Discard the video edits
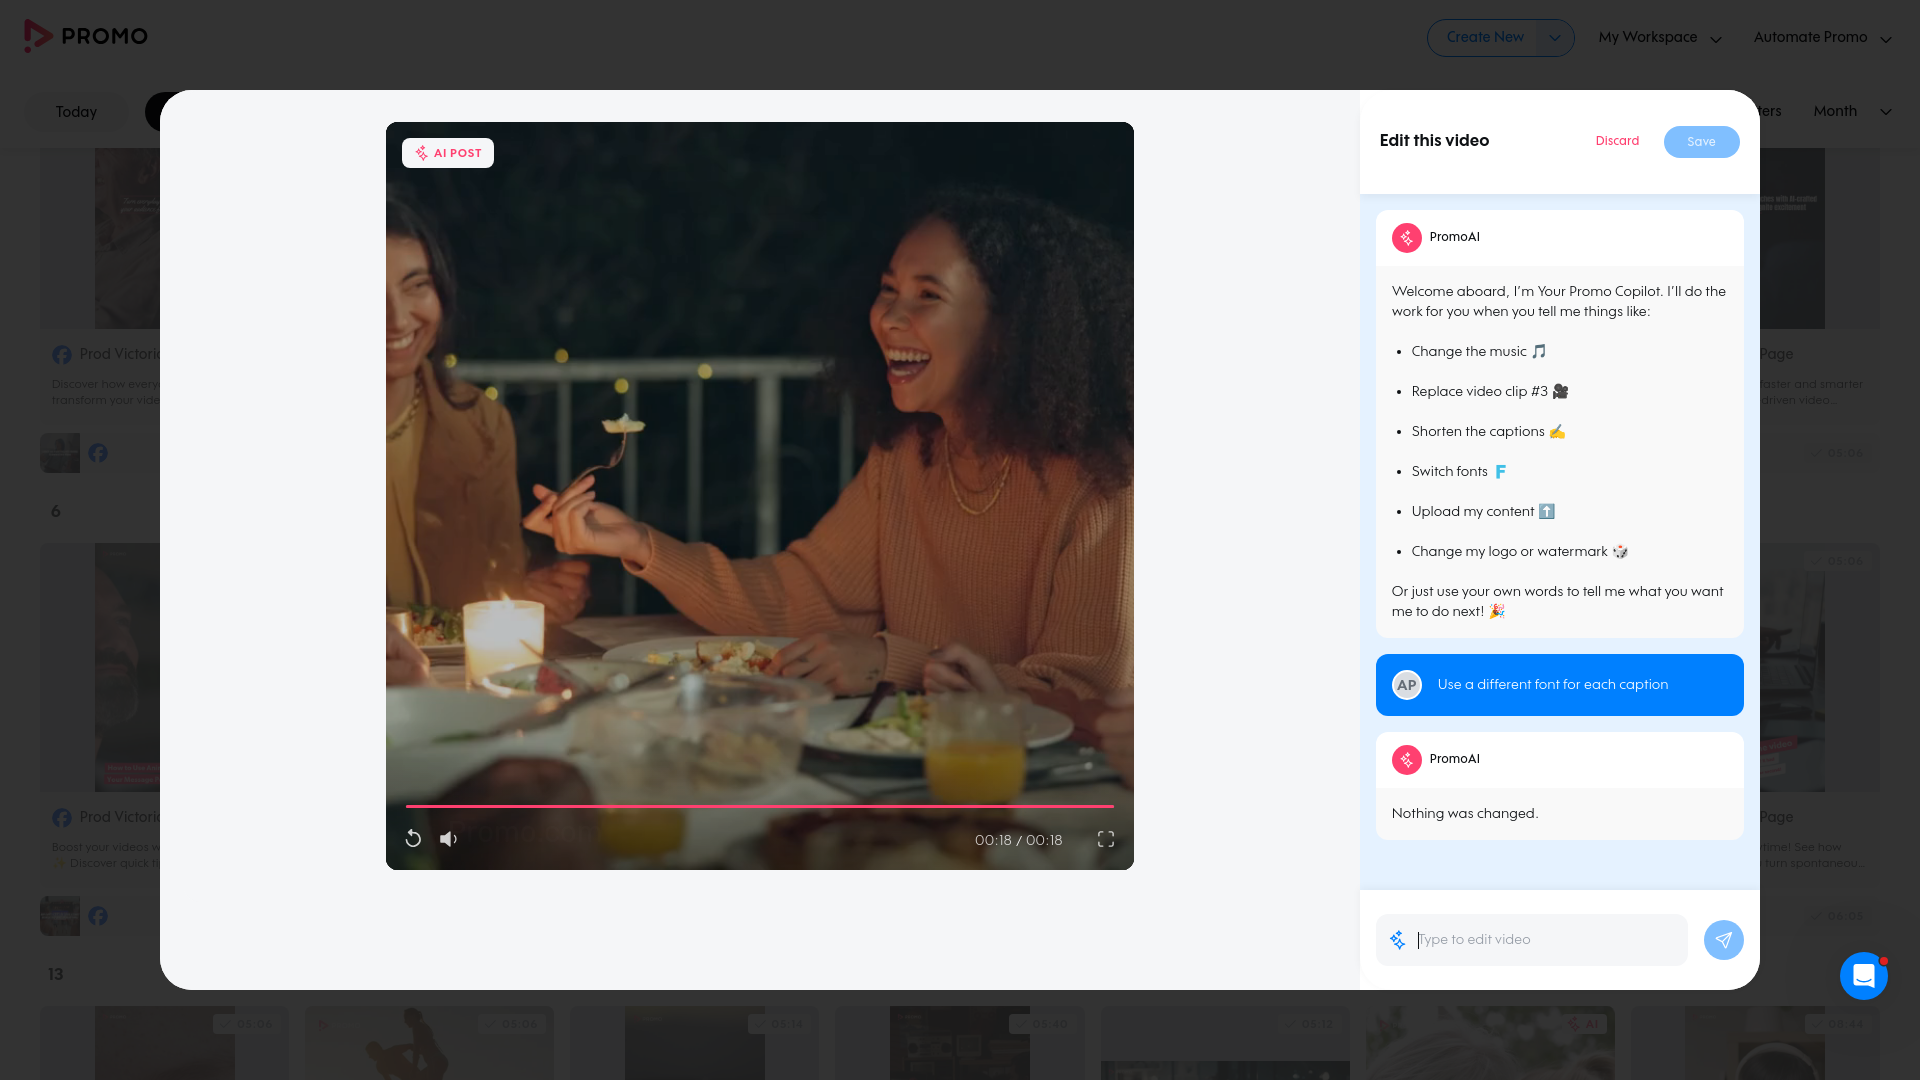 coord(1617,141)
